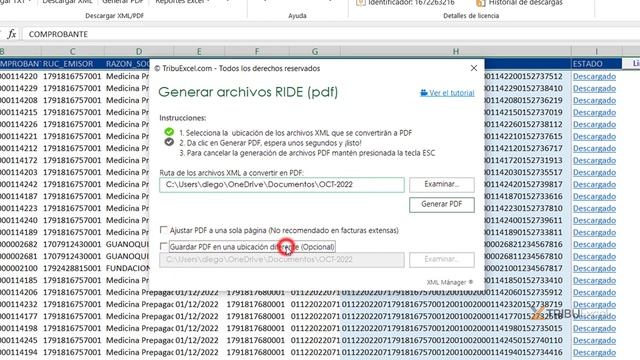
Task: Select column C header
Action: click(73, 51)
